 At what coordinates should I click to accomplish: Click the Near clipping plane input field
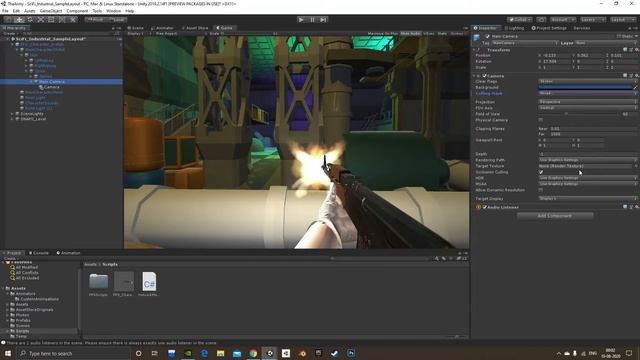pos(593,129)
